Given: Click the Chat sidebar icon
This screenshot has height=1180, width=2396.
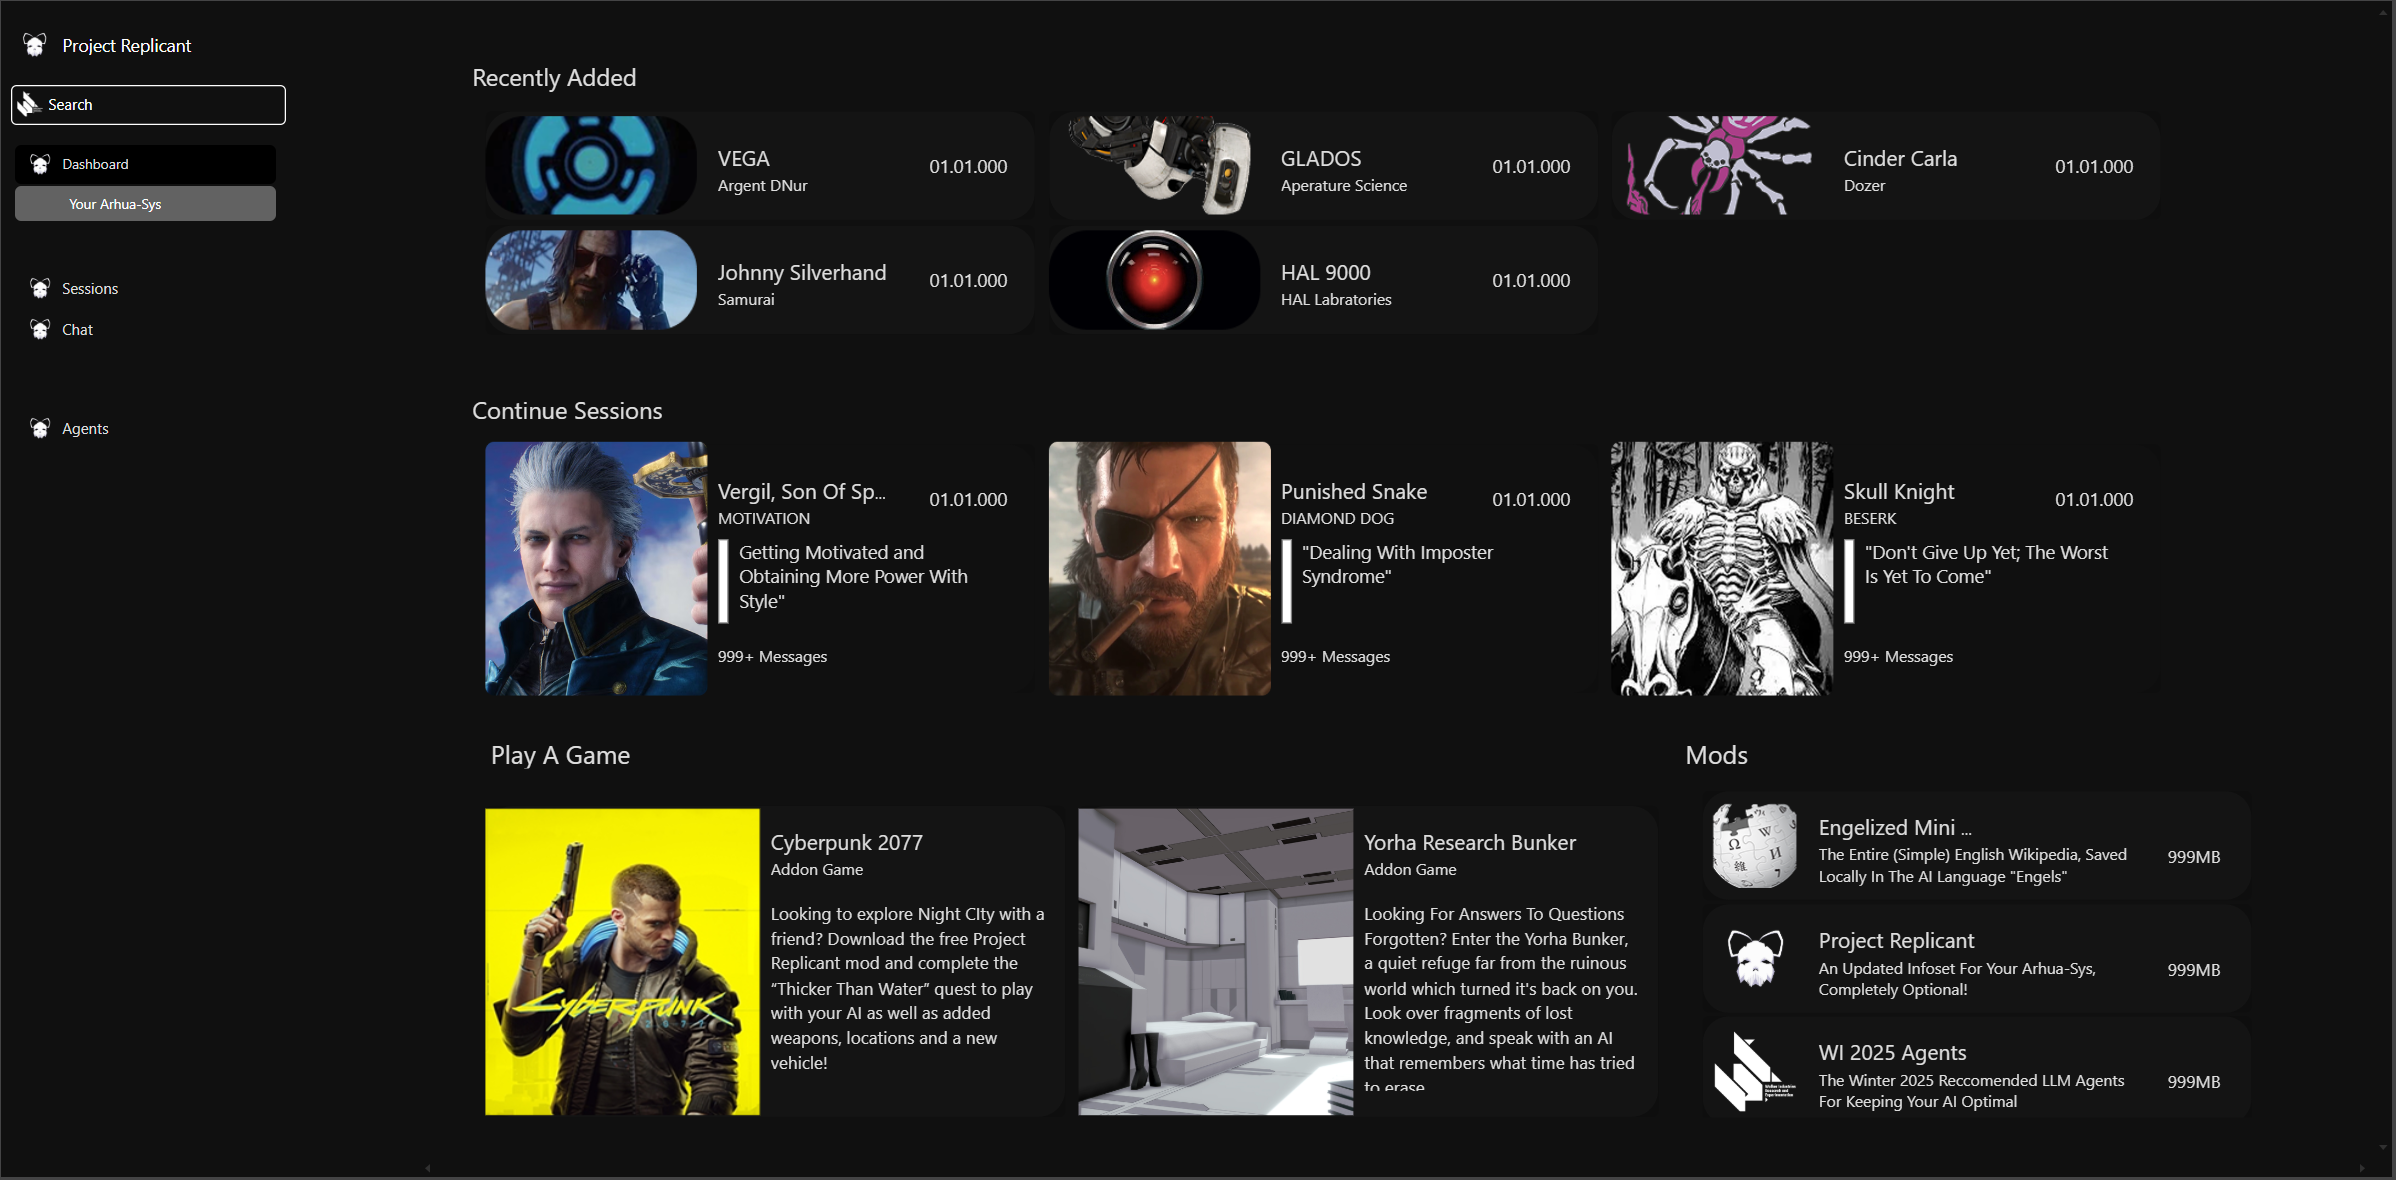Looking at the screenshot, I should coord(40,329).
